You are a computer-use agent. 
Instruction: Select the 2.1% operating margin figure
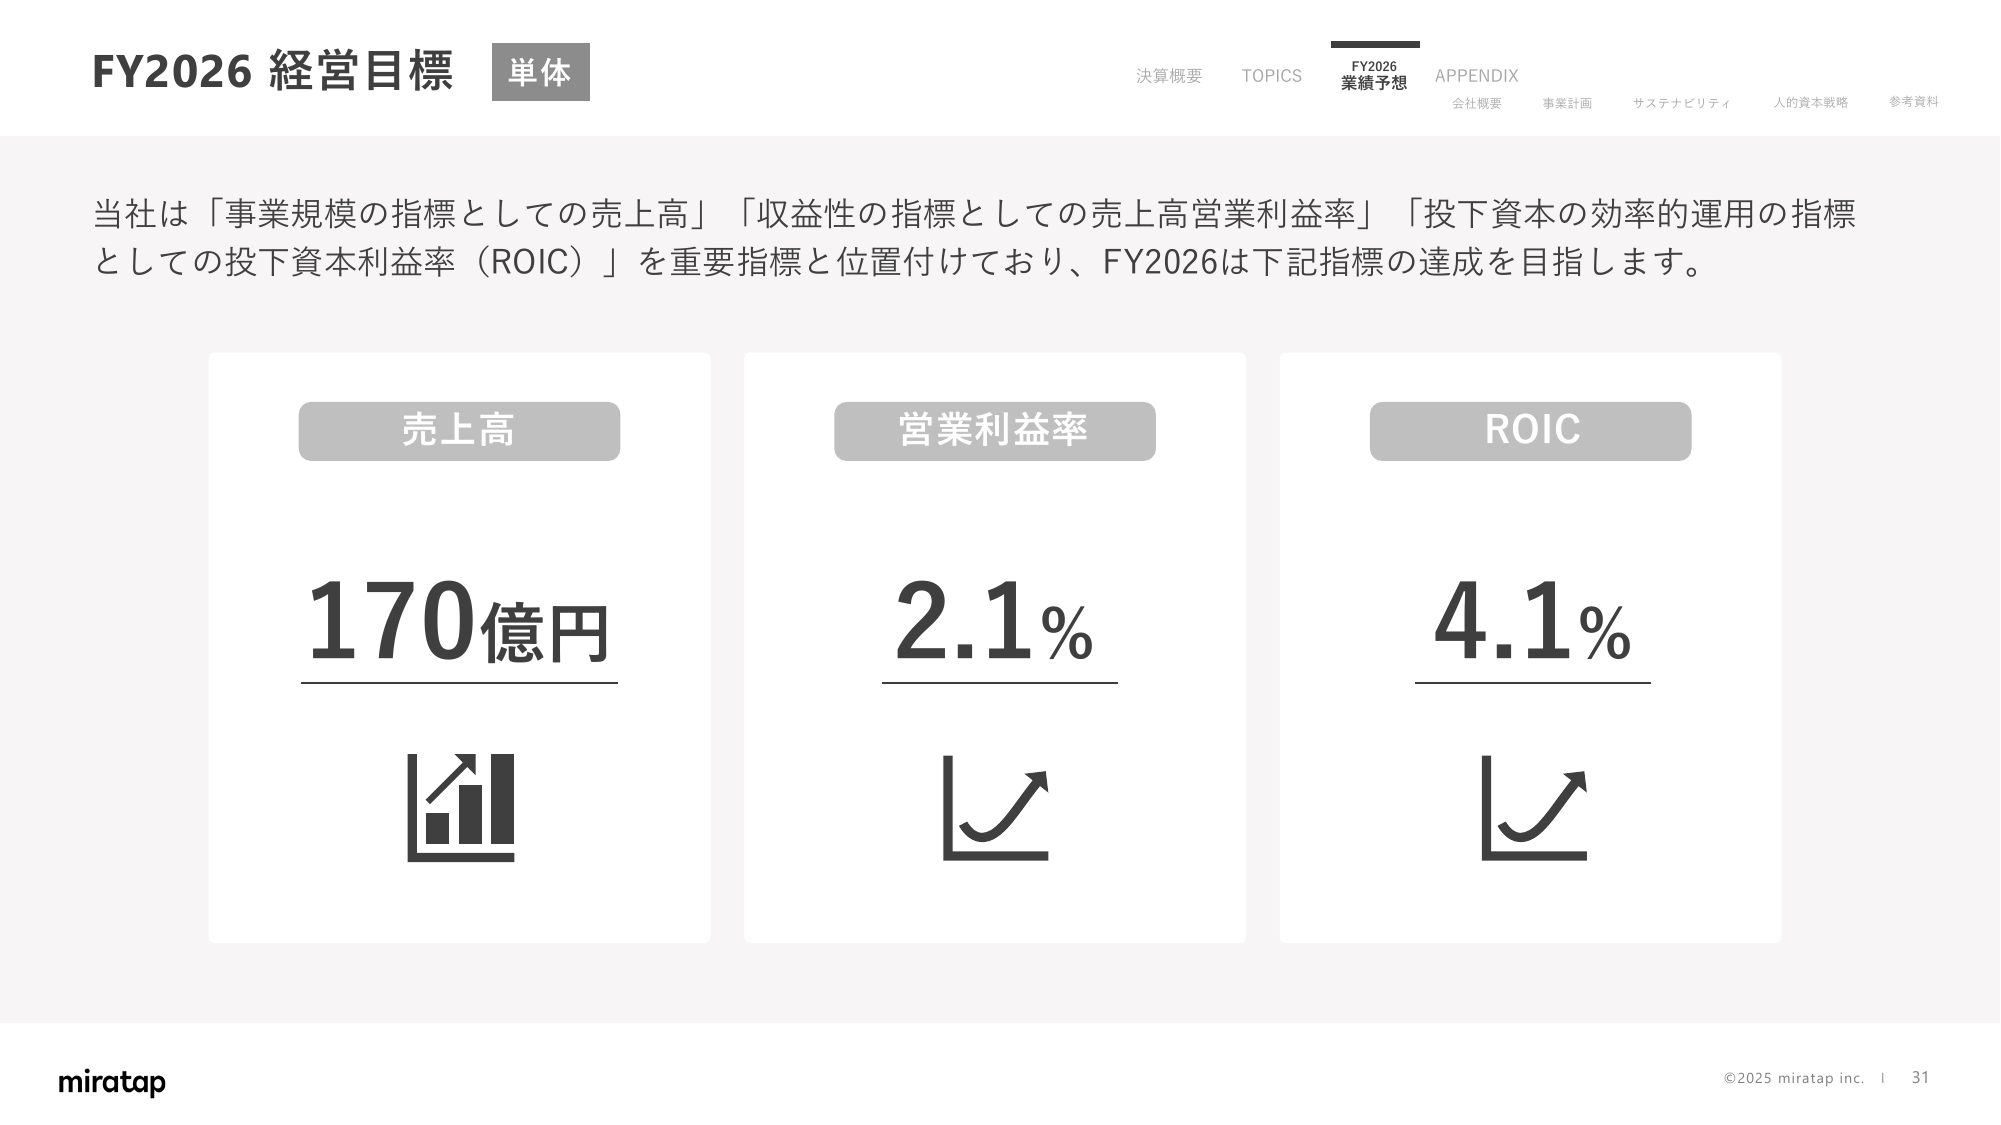(x=995, y=623)
